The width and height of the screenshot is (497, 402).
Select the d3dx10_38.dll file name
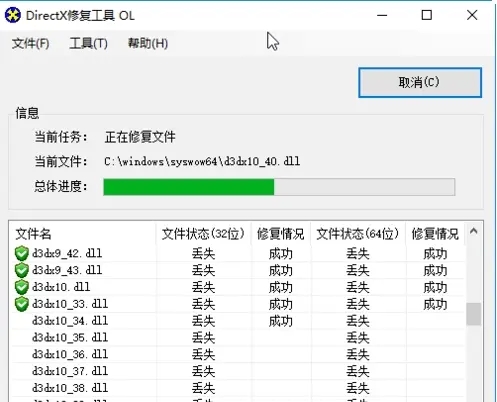tap(70, 388)
